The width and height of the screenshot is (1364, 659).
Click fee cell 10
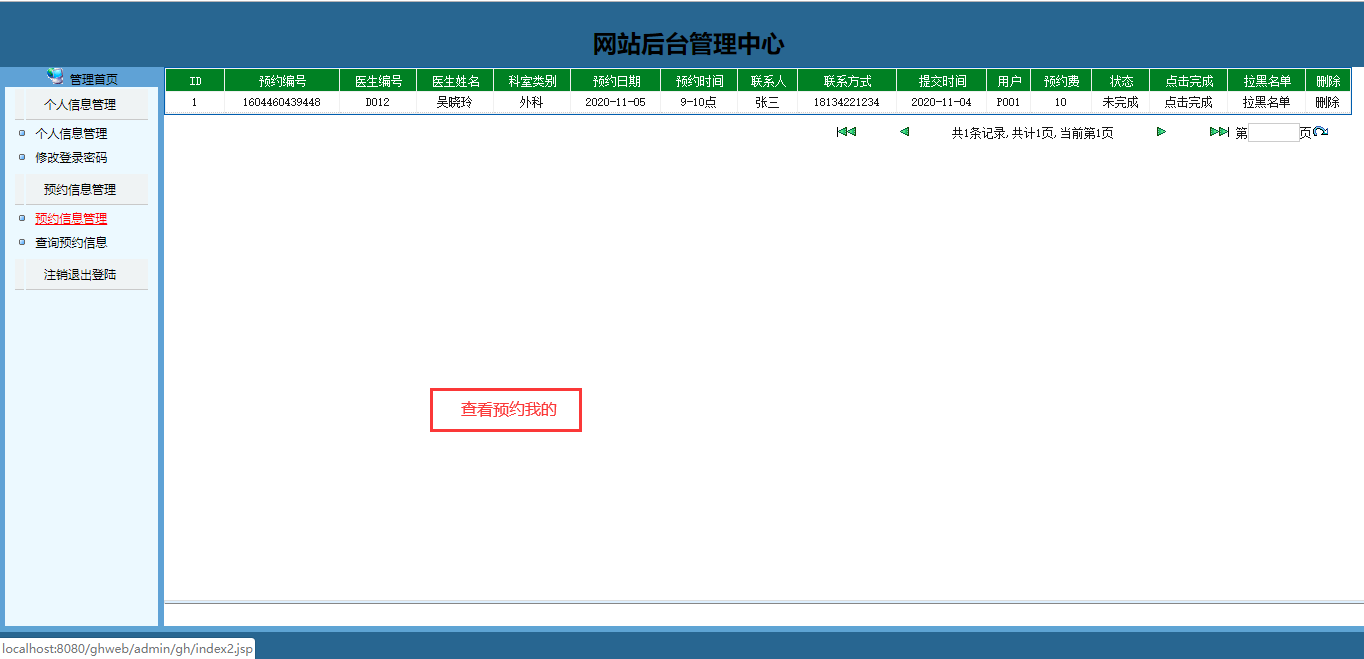point(1061,102)
